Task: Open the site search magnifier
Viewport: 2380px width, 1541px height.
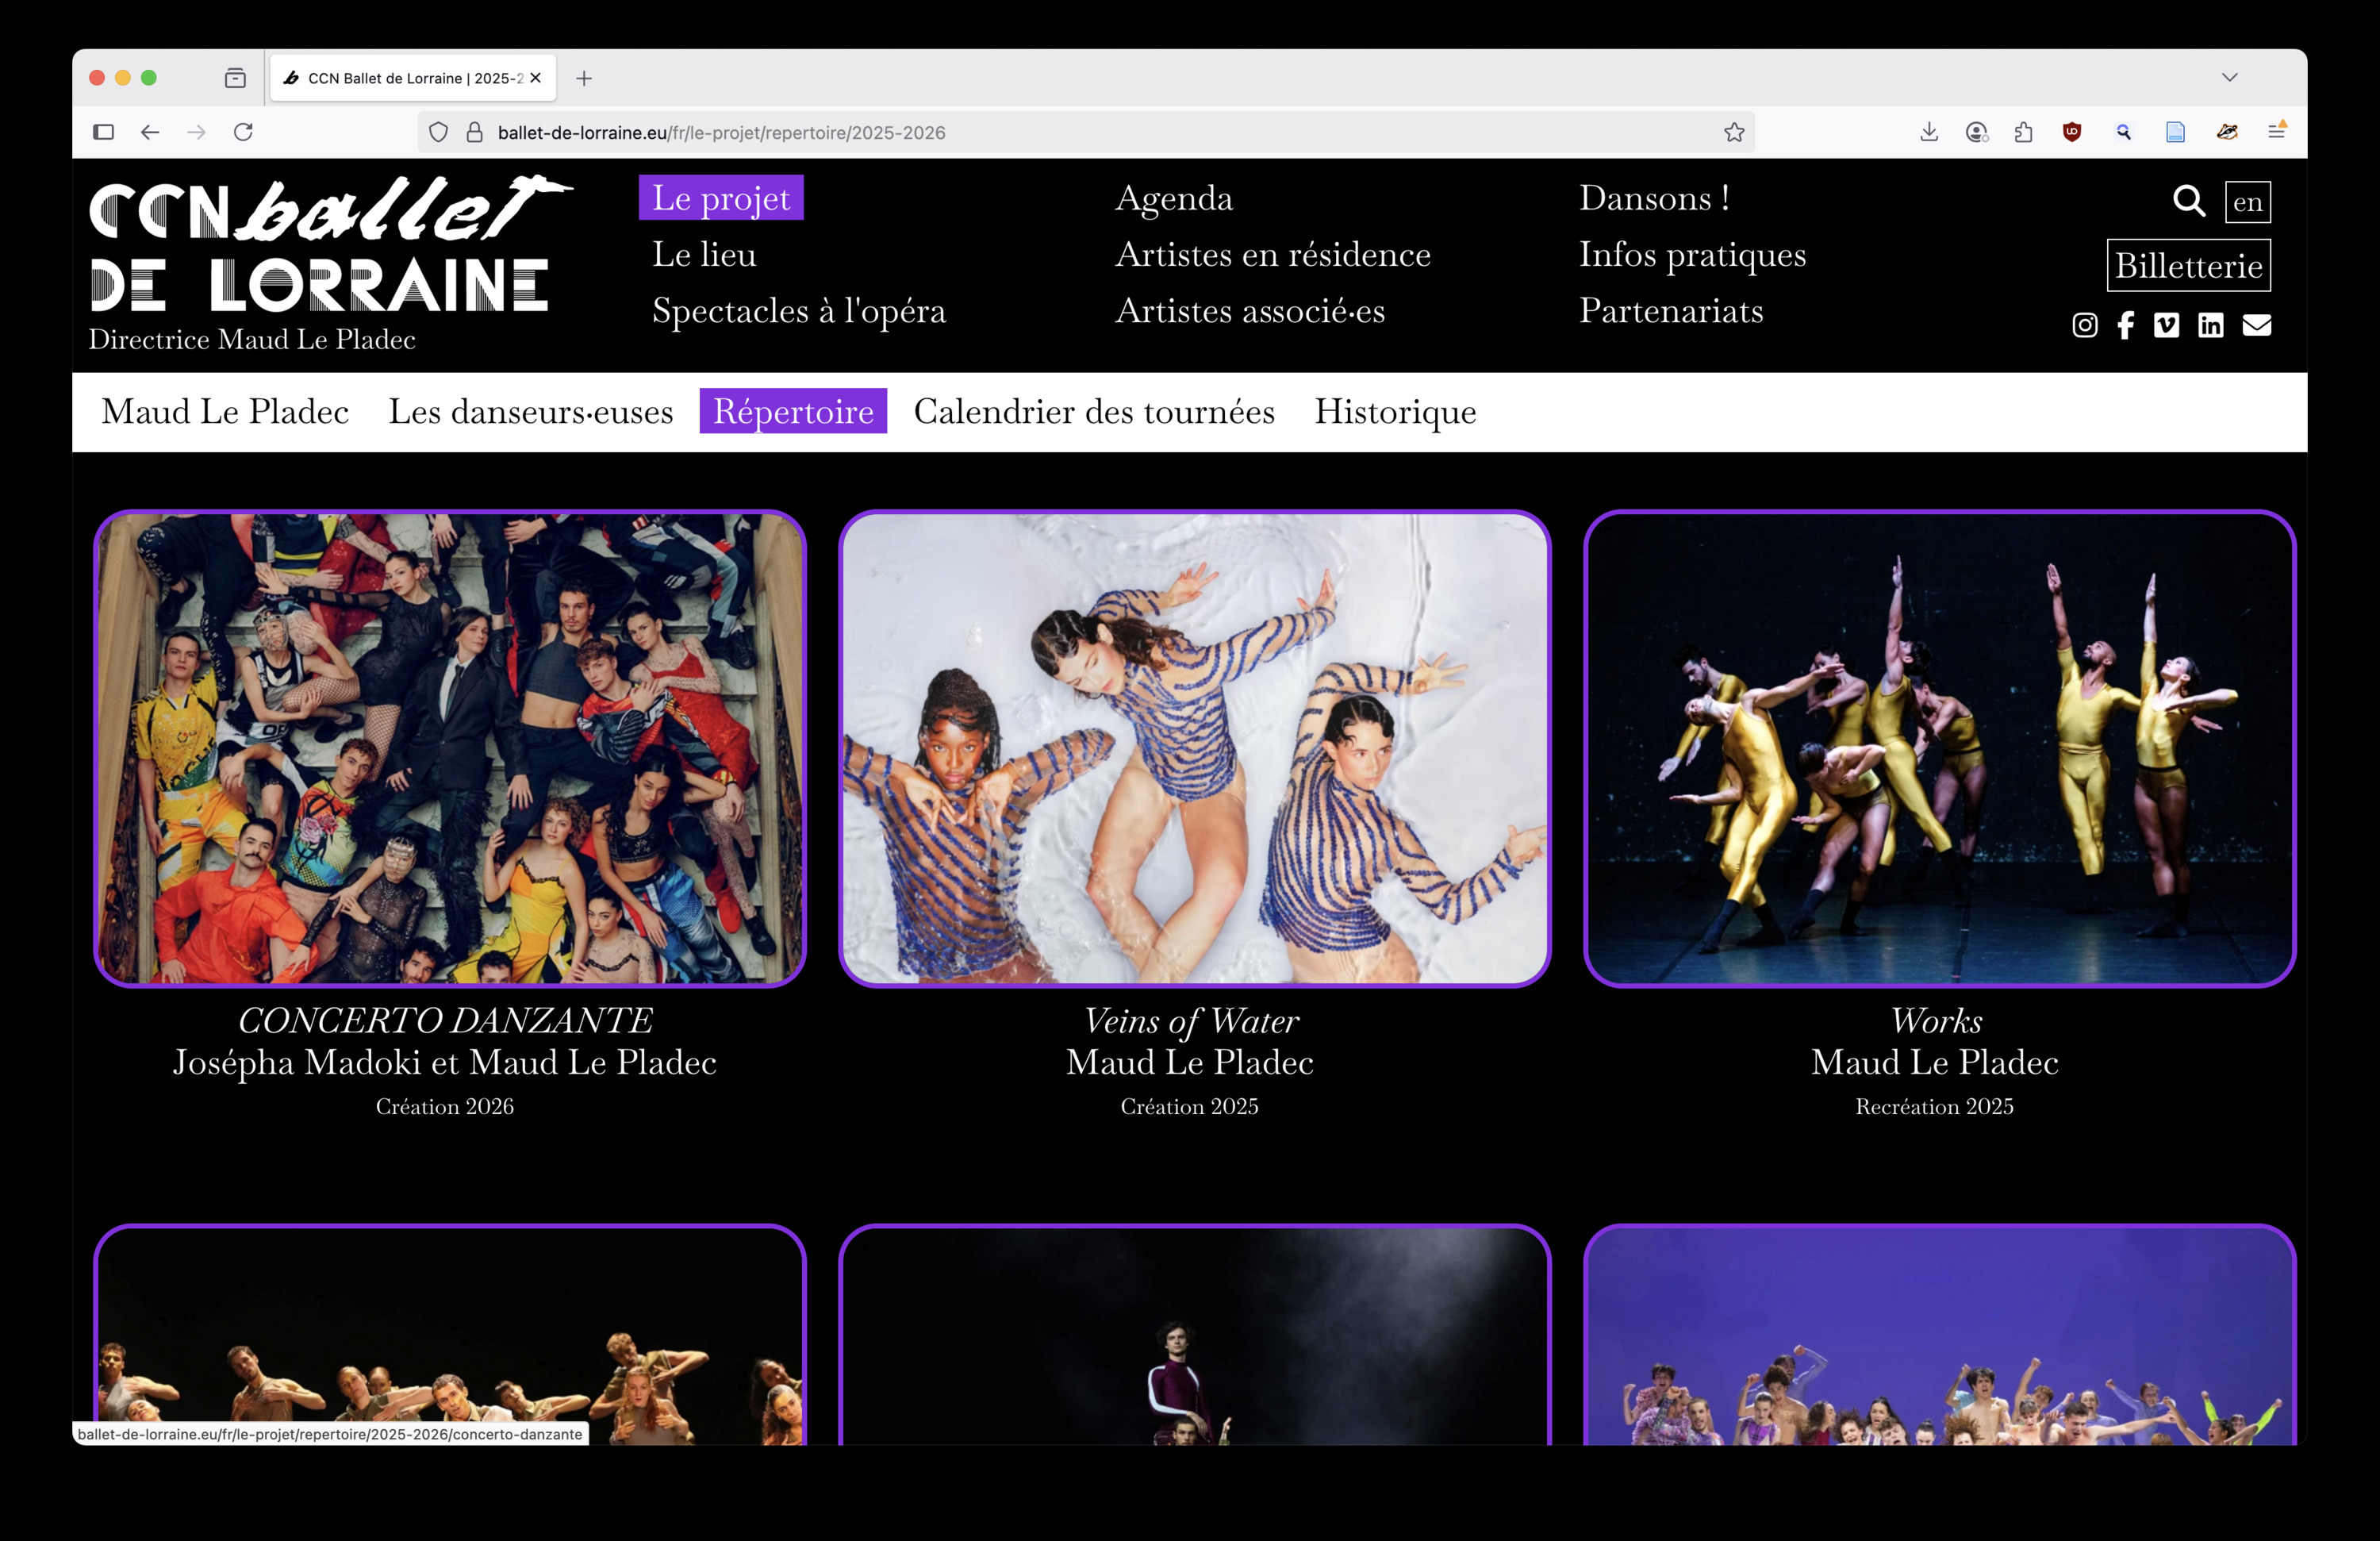Action: (2188, 201)
